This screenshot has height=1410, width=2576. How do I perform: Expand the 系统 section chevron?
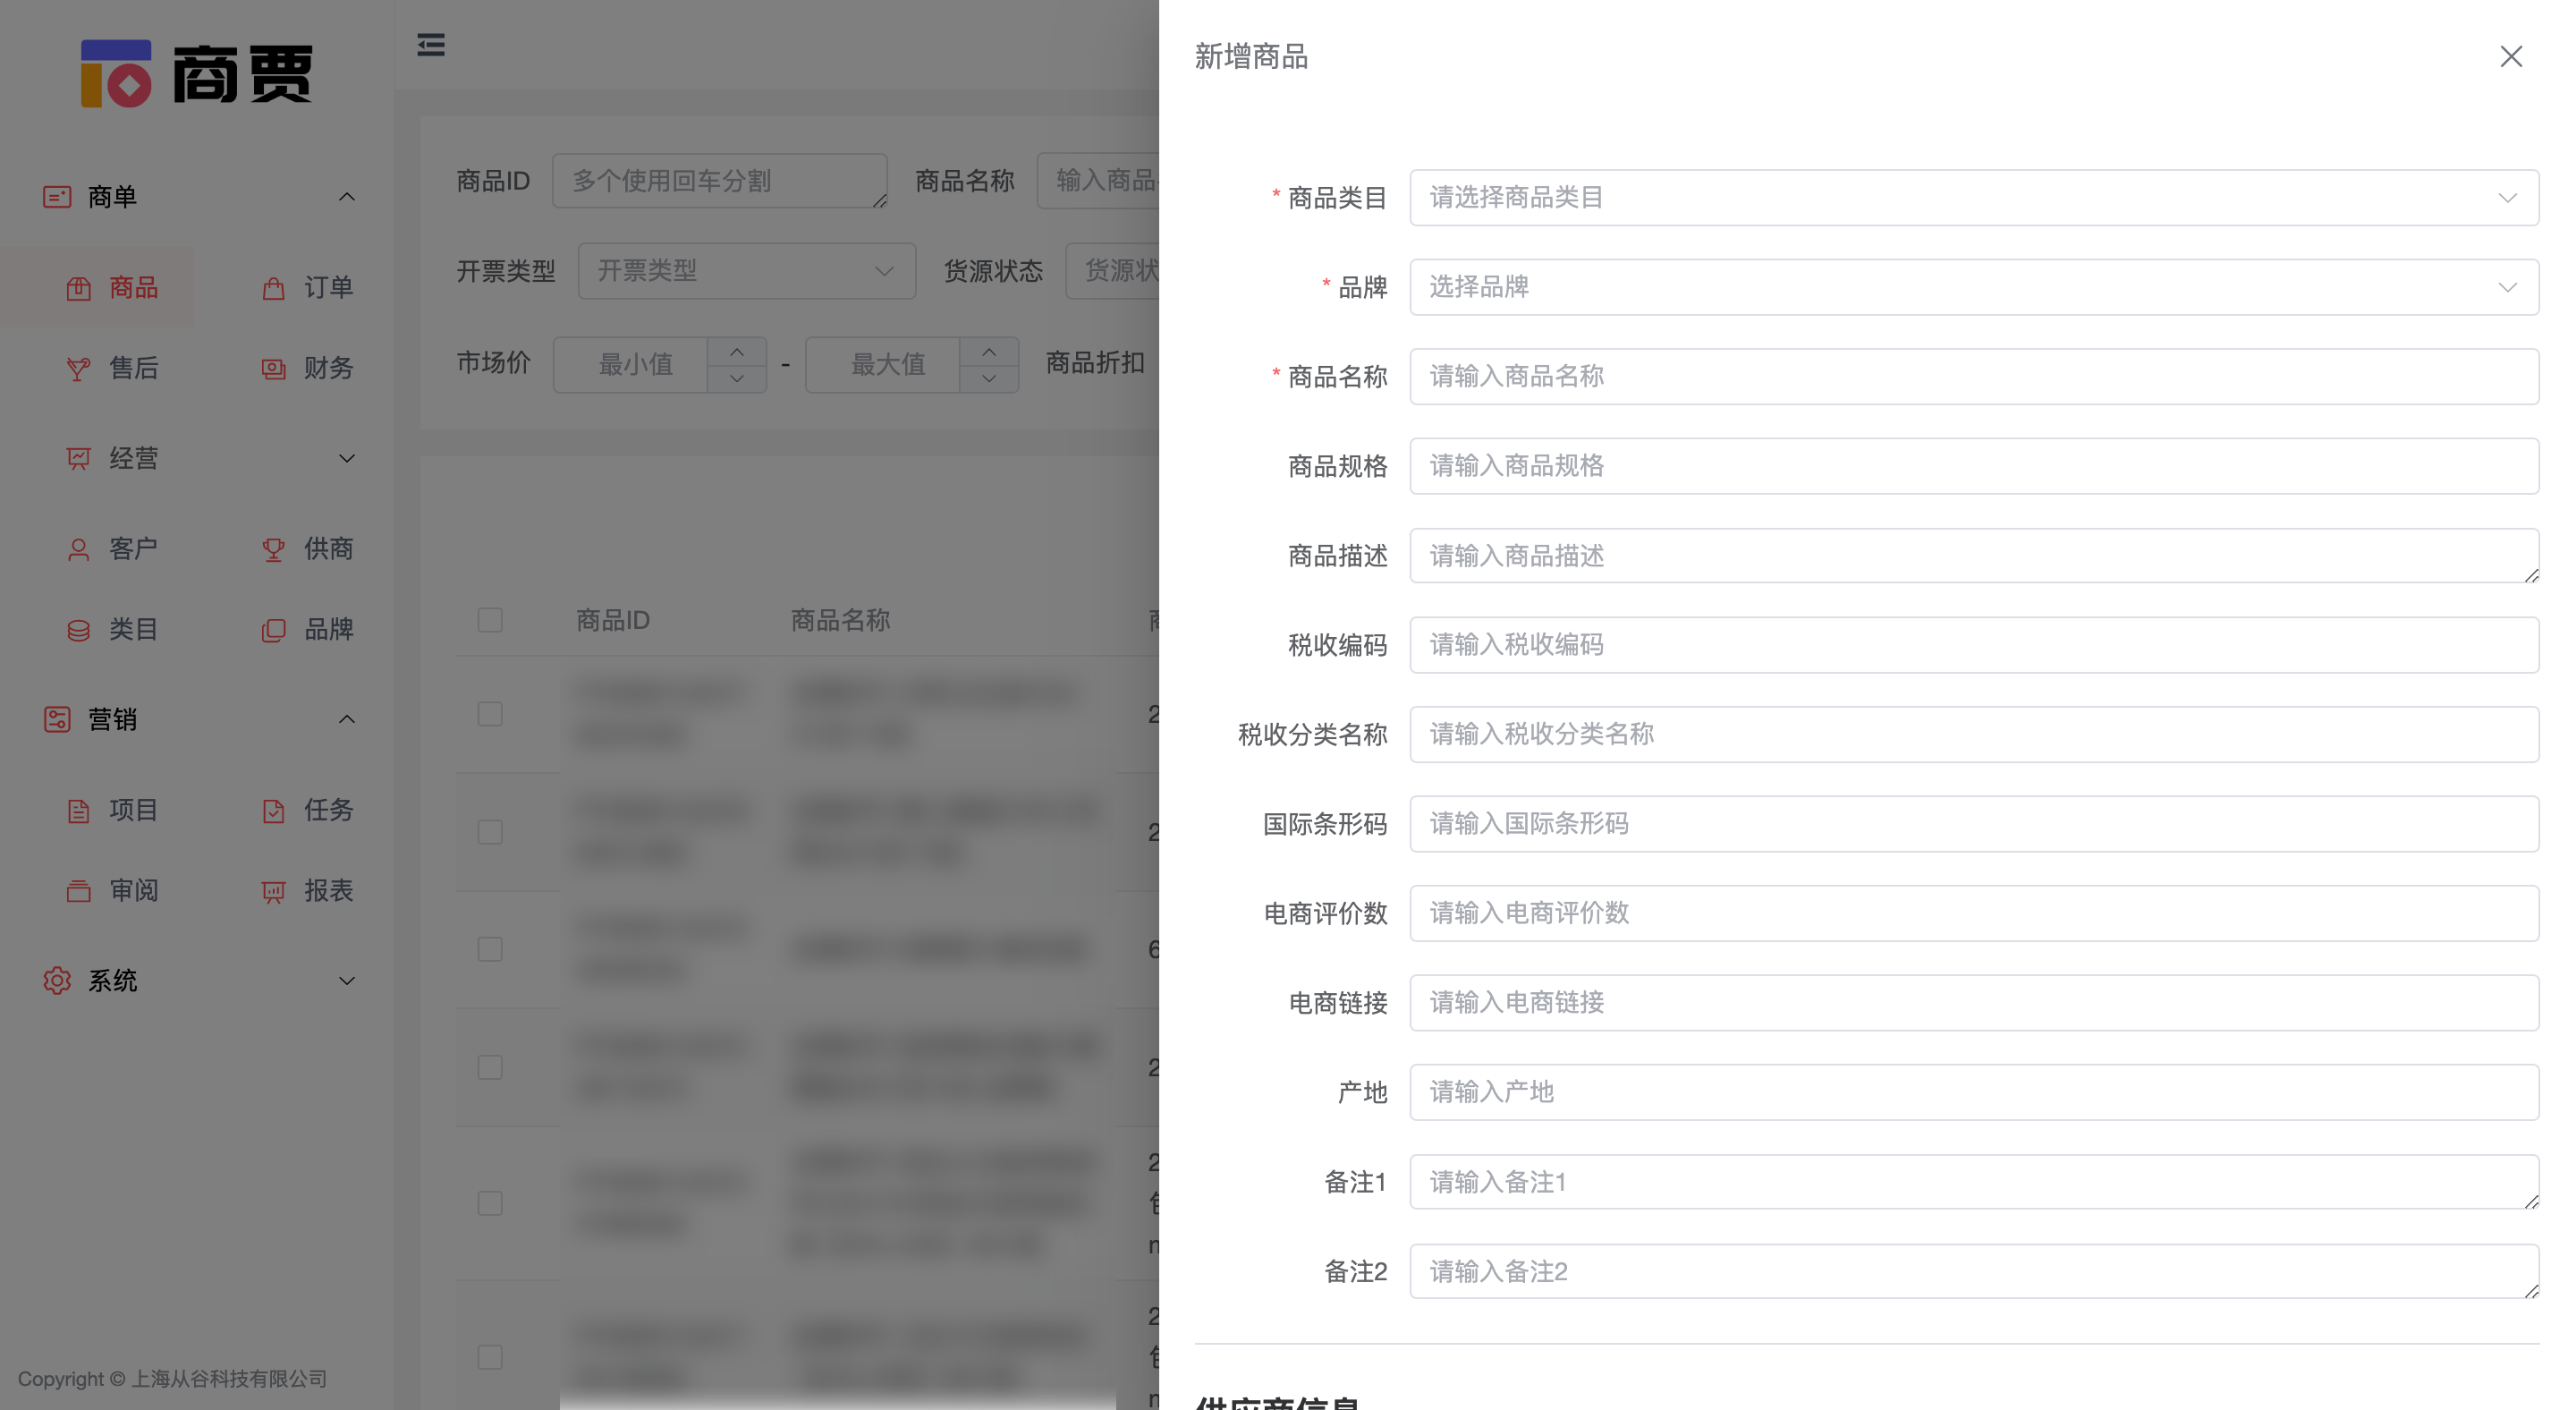pos(347,981)
